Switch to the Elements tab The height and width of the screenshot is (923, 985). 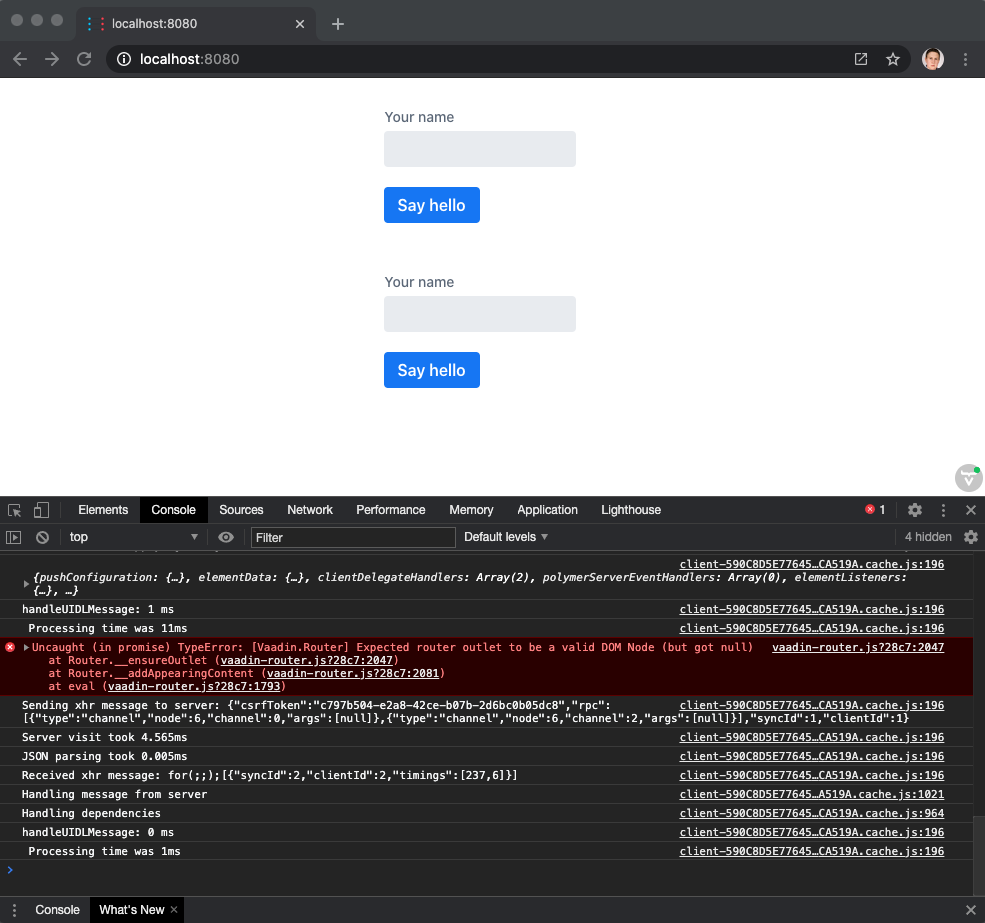103,510
